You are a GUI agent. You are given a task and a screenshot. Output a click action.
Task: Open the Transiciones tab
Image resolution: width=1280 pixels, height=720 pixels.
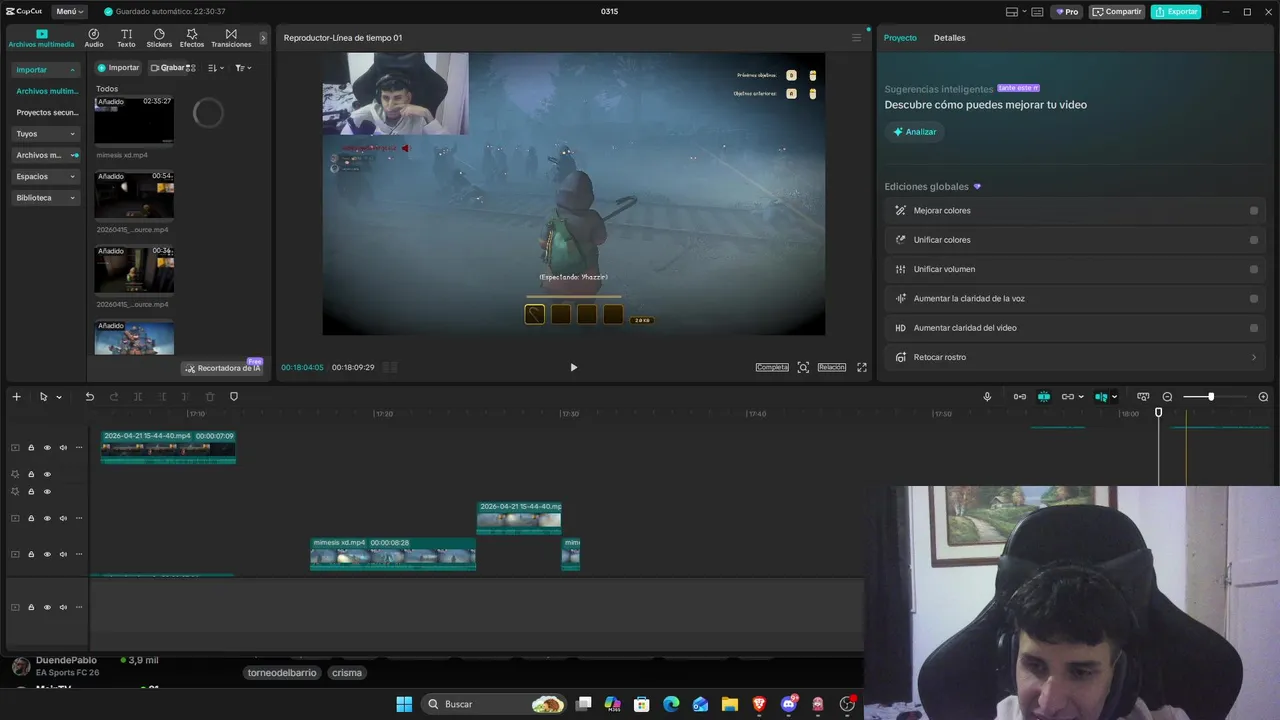point(231,38)
